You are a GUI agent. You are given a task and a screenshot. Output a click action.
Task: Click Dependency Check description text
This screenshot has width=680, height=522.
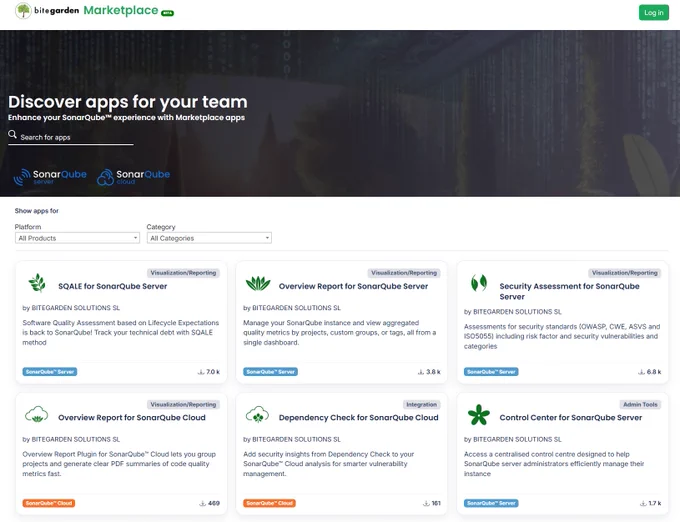click(x=329, y=464)
